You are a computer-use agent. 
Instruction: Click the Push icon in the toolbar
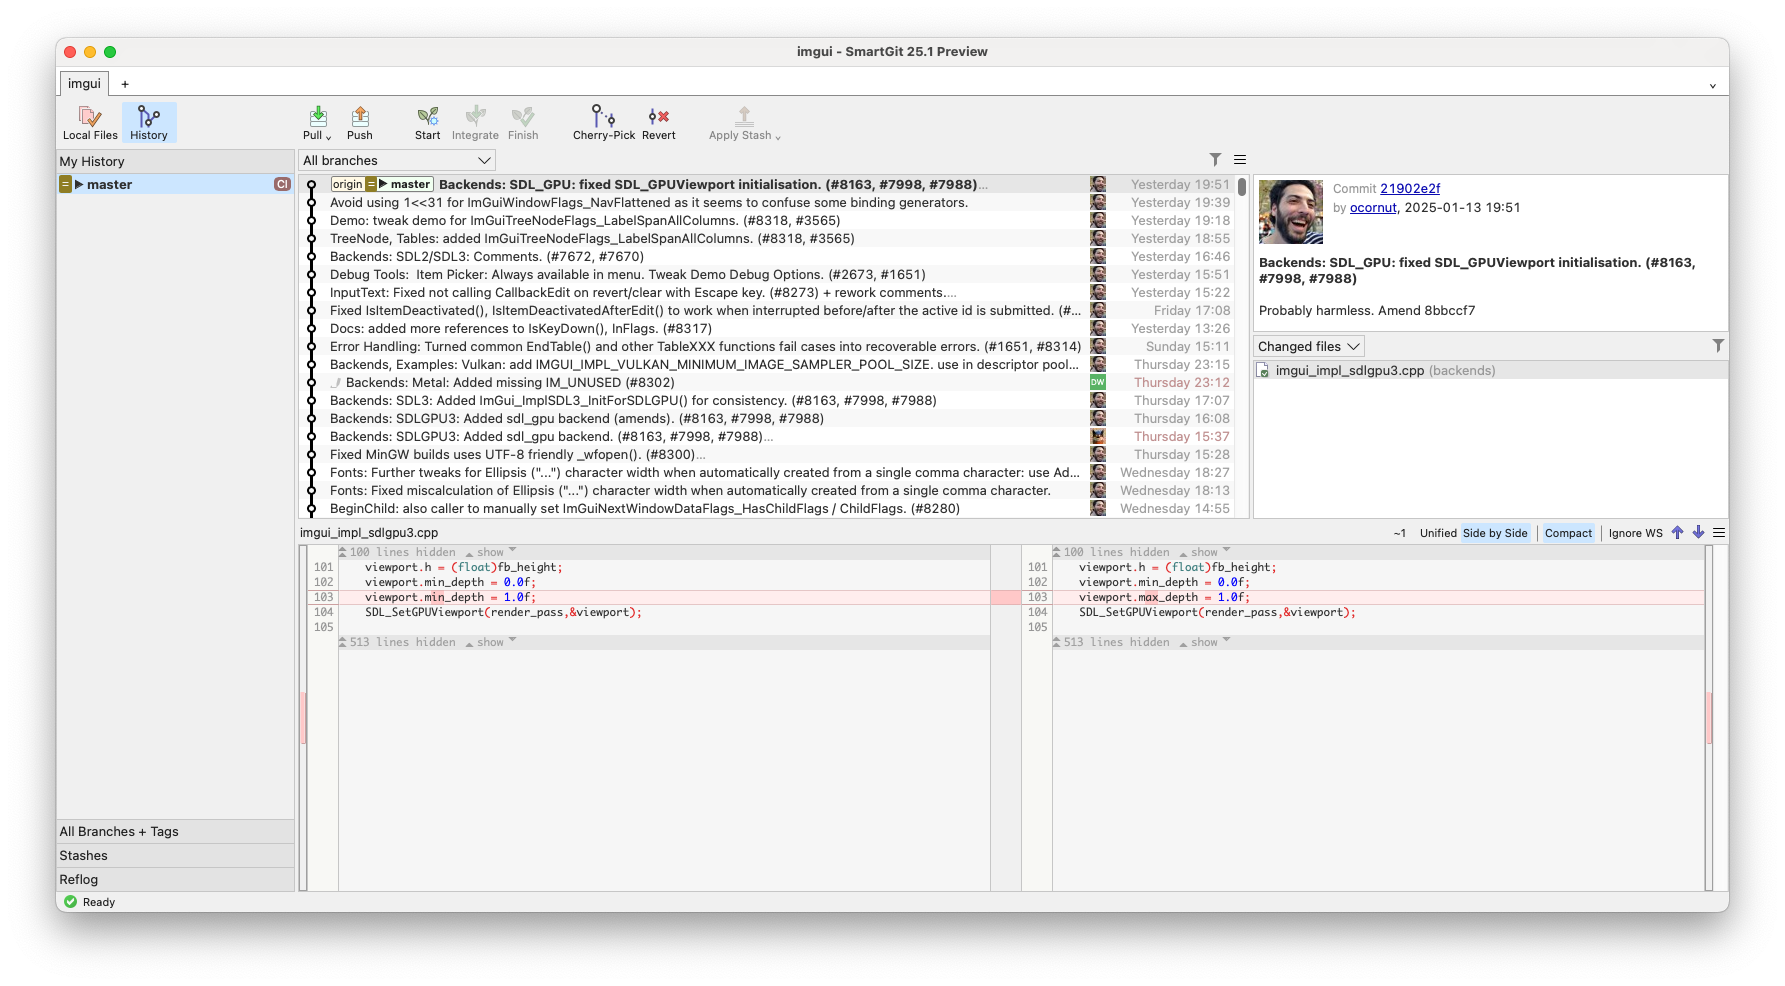click(360, 122)
